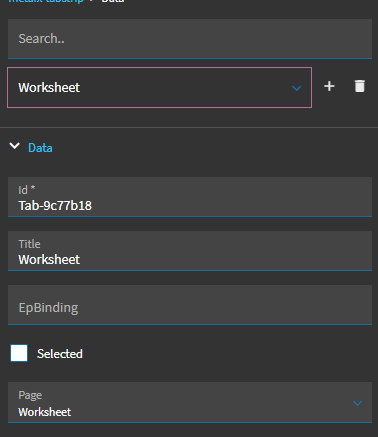Check the Selected checkbox
This screenshot has height=437, width=378.
point(19,353)
